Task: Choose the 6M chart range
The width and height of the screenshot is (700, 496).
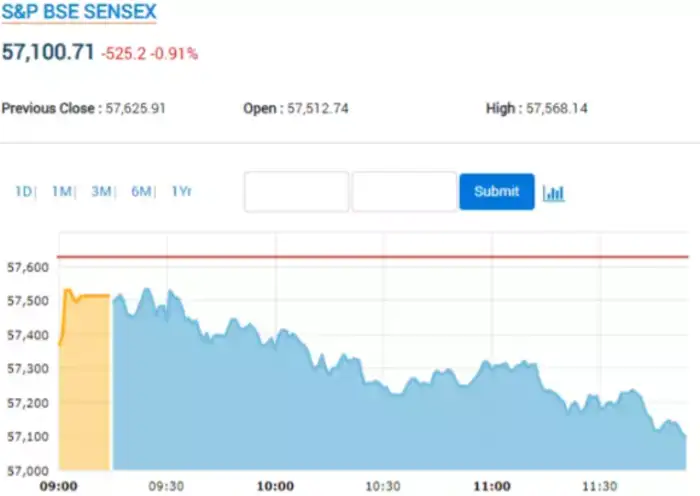Action: [x=140, y=191]
